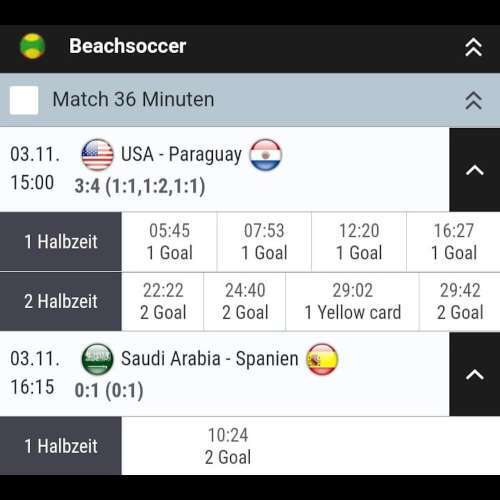Select the 22:22 2 Goal cell

(x=163, y=301)
